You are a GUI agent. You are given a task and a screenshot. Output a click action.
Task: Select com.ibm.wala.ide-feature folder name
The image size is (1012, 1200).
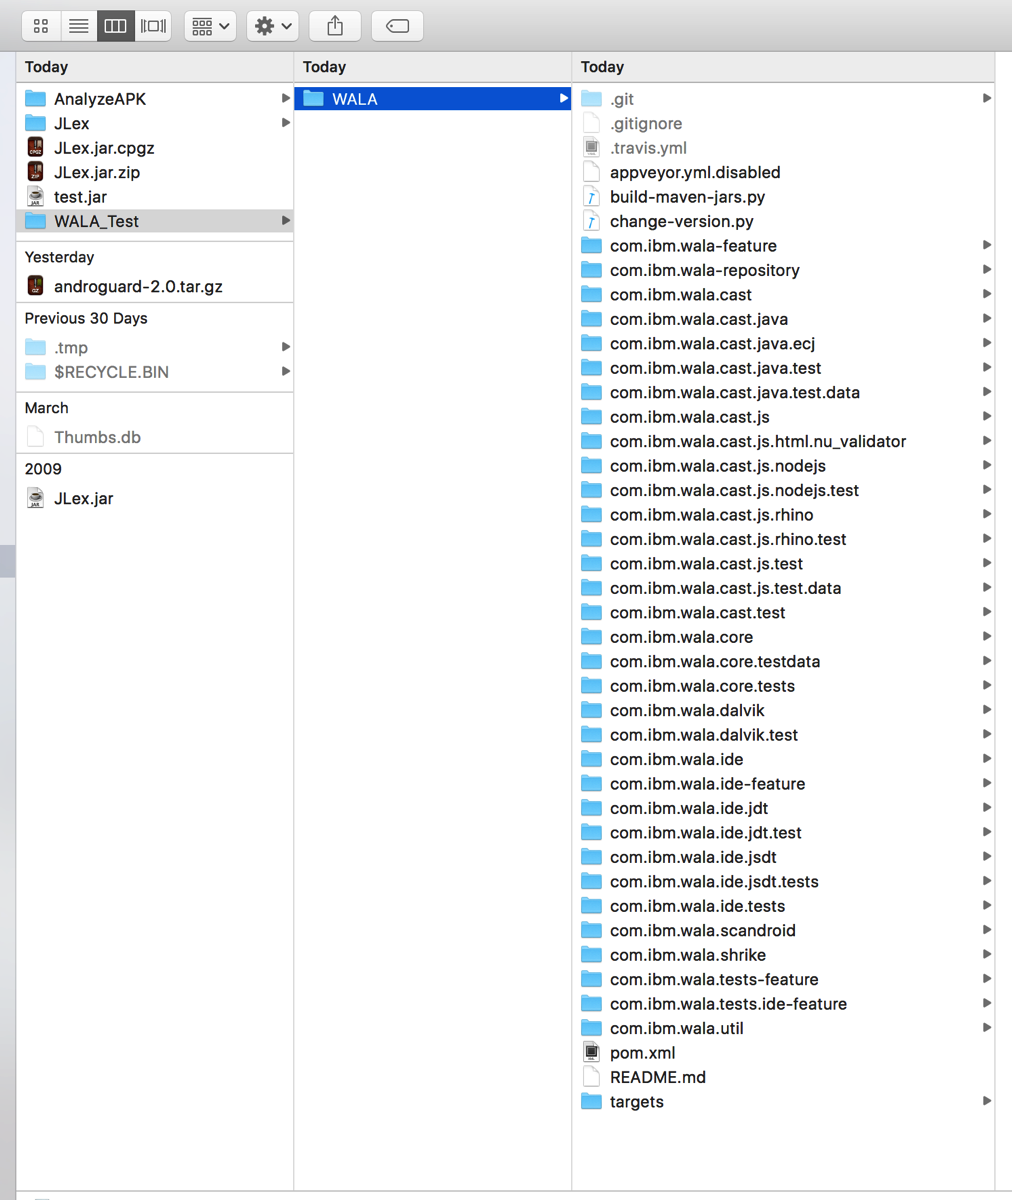708,784
